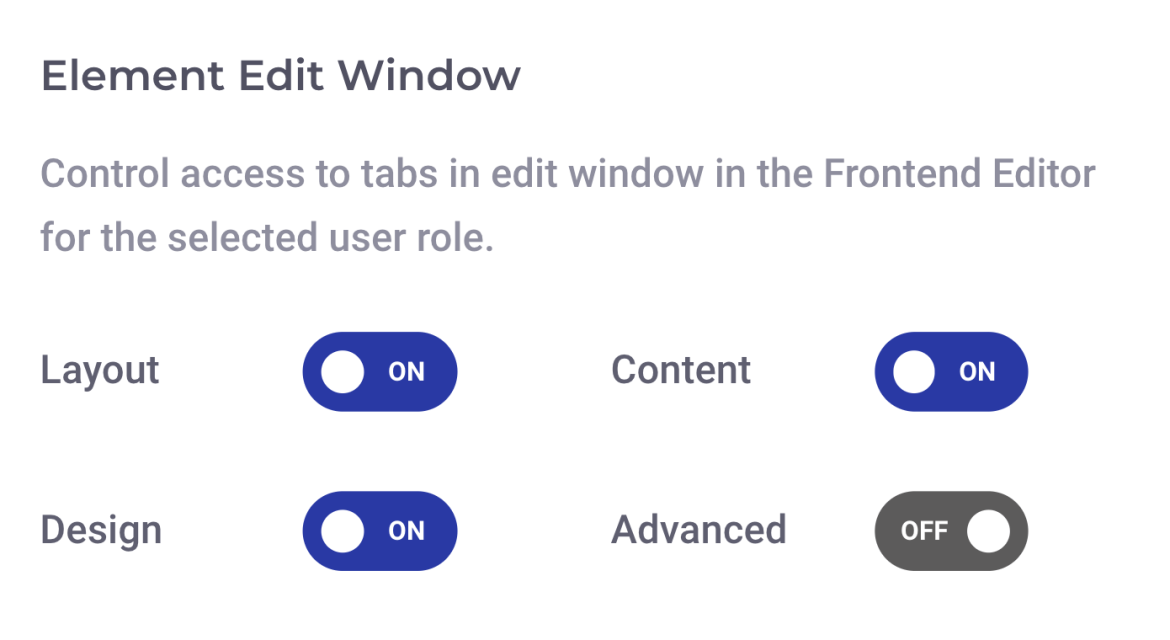Click the ON label inside the Layout toggle

(x=408, y=371)
